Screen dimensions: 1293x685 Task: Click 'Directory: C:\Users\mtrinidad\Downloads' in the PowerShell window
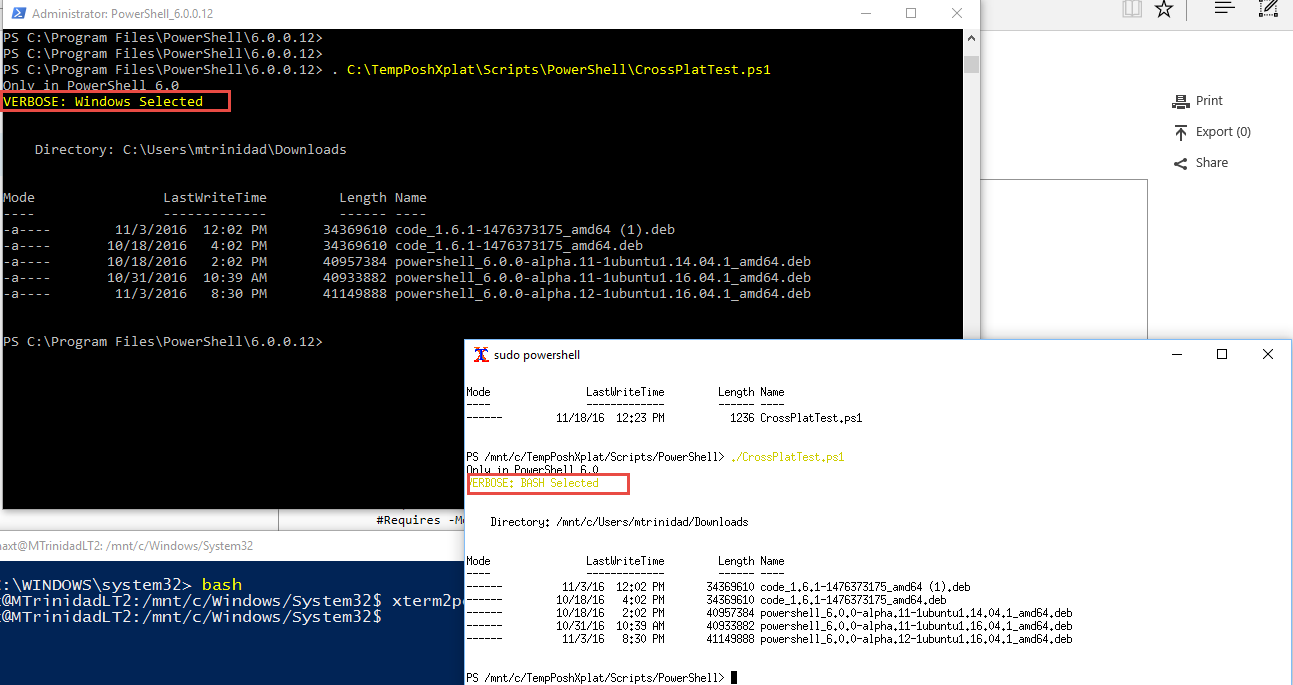pos(191,150)
